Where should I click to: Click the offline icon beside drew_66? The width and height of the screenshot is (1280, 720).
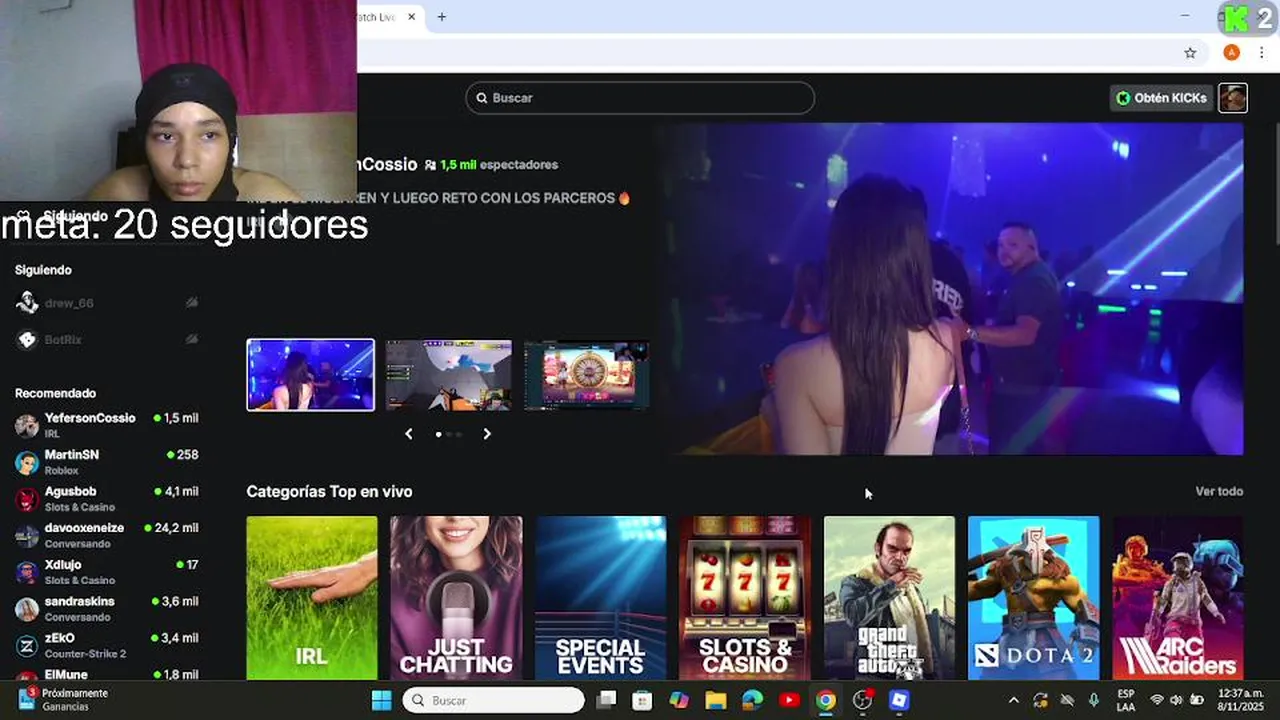191,303
